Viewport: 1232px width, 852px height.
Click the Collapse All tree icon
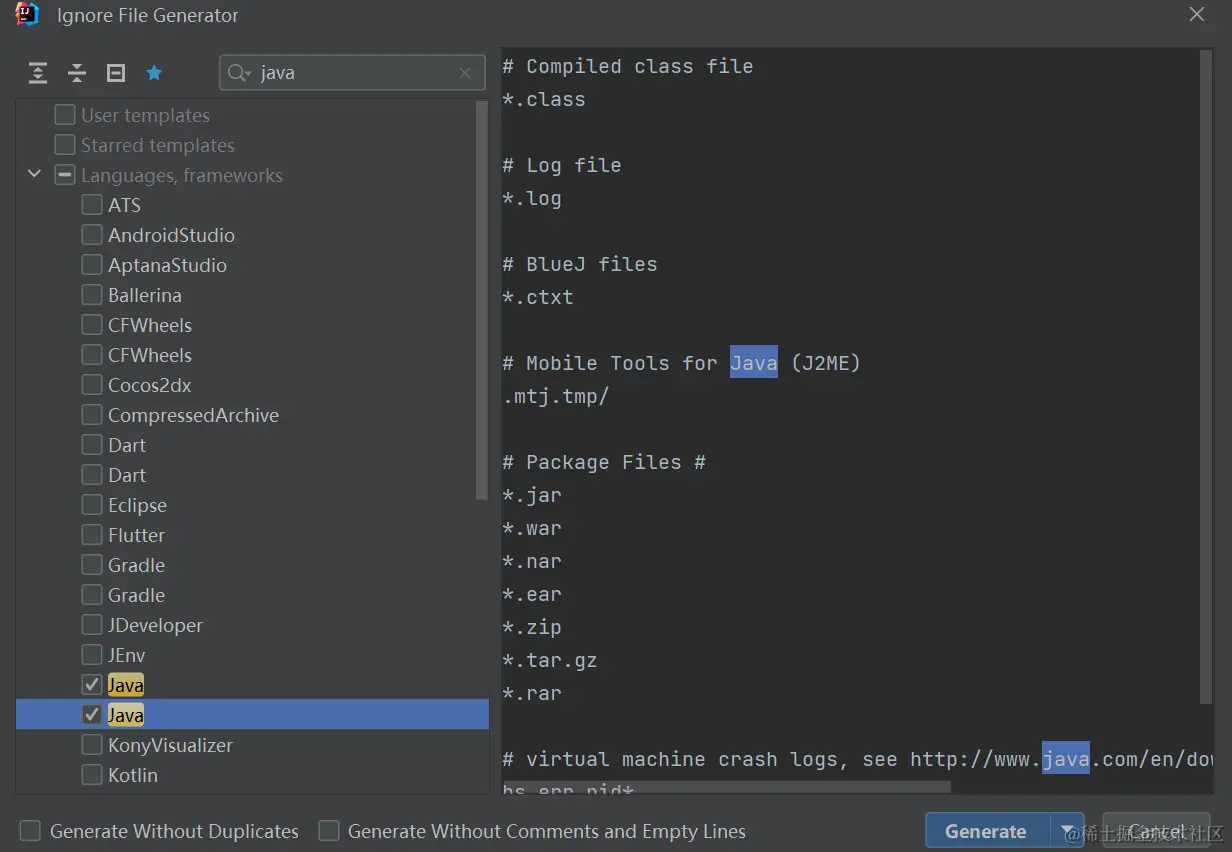click(77, 73)
